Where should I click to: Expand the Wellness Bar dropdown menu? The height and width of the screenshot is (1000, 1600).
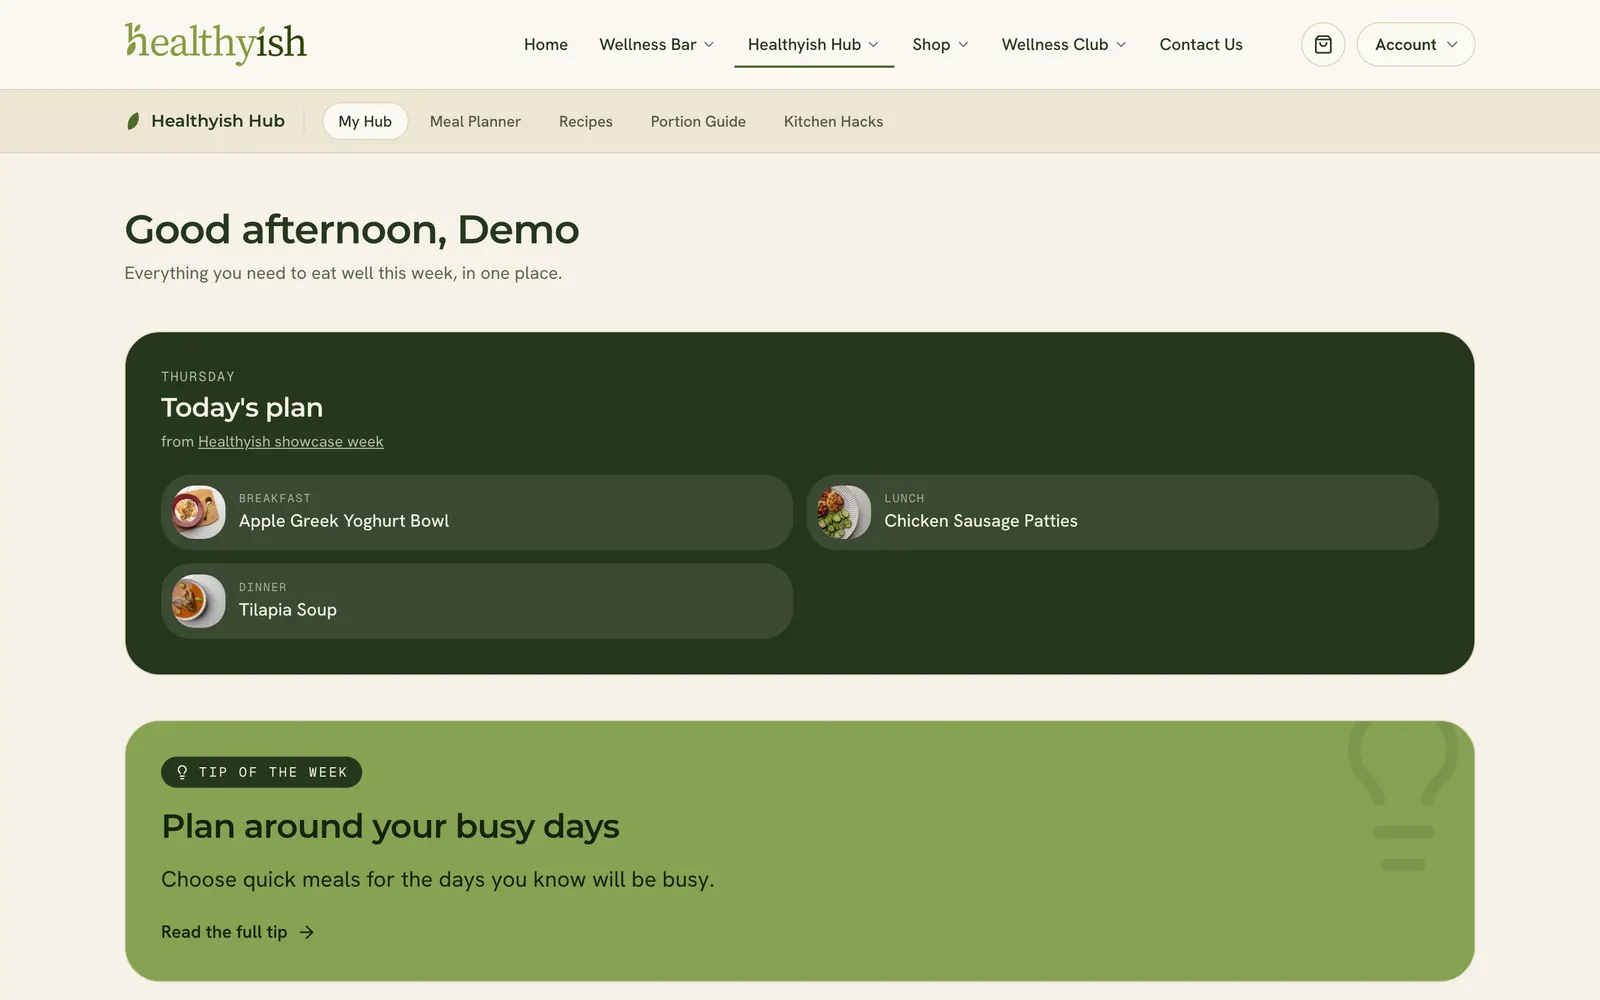(657, 45)
